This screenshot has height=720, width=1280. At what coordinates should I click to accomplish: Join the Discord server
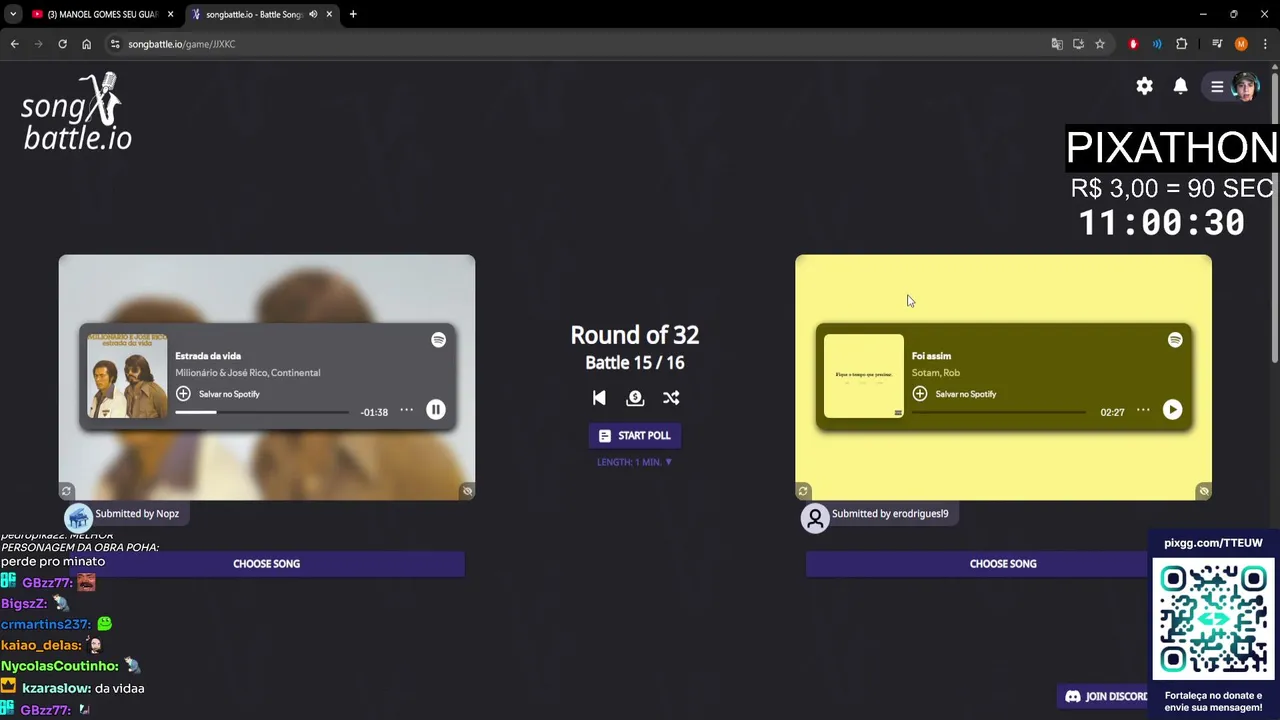pyautogui.click(x=1106, y=696)
